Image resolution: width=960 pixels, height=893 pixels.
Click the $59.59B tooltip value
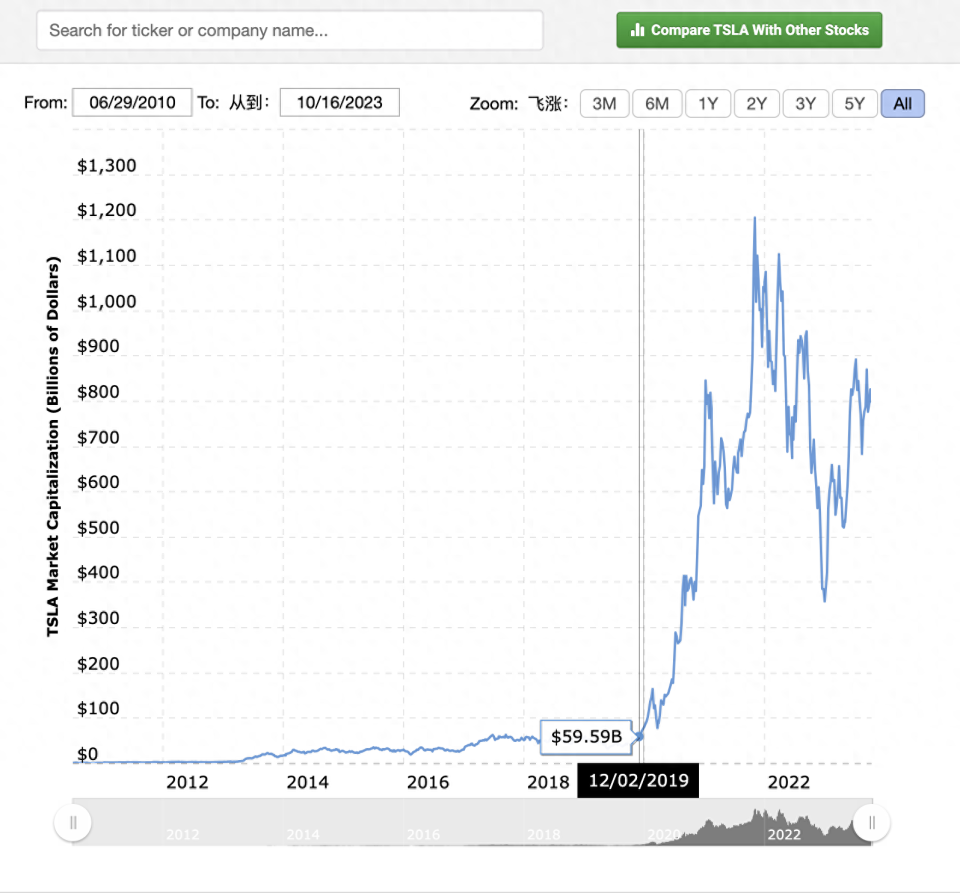(x=587, y=736)
